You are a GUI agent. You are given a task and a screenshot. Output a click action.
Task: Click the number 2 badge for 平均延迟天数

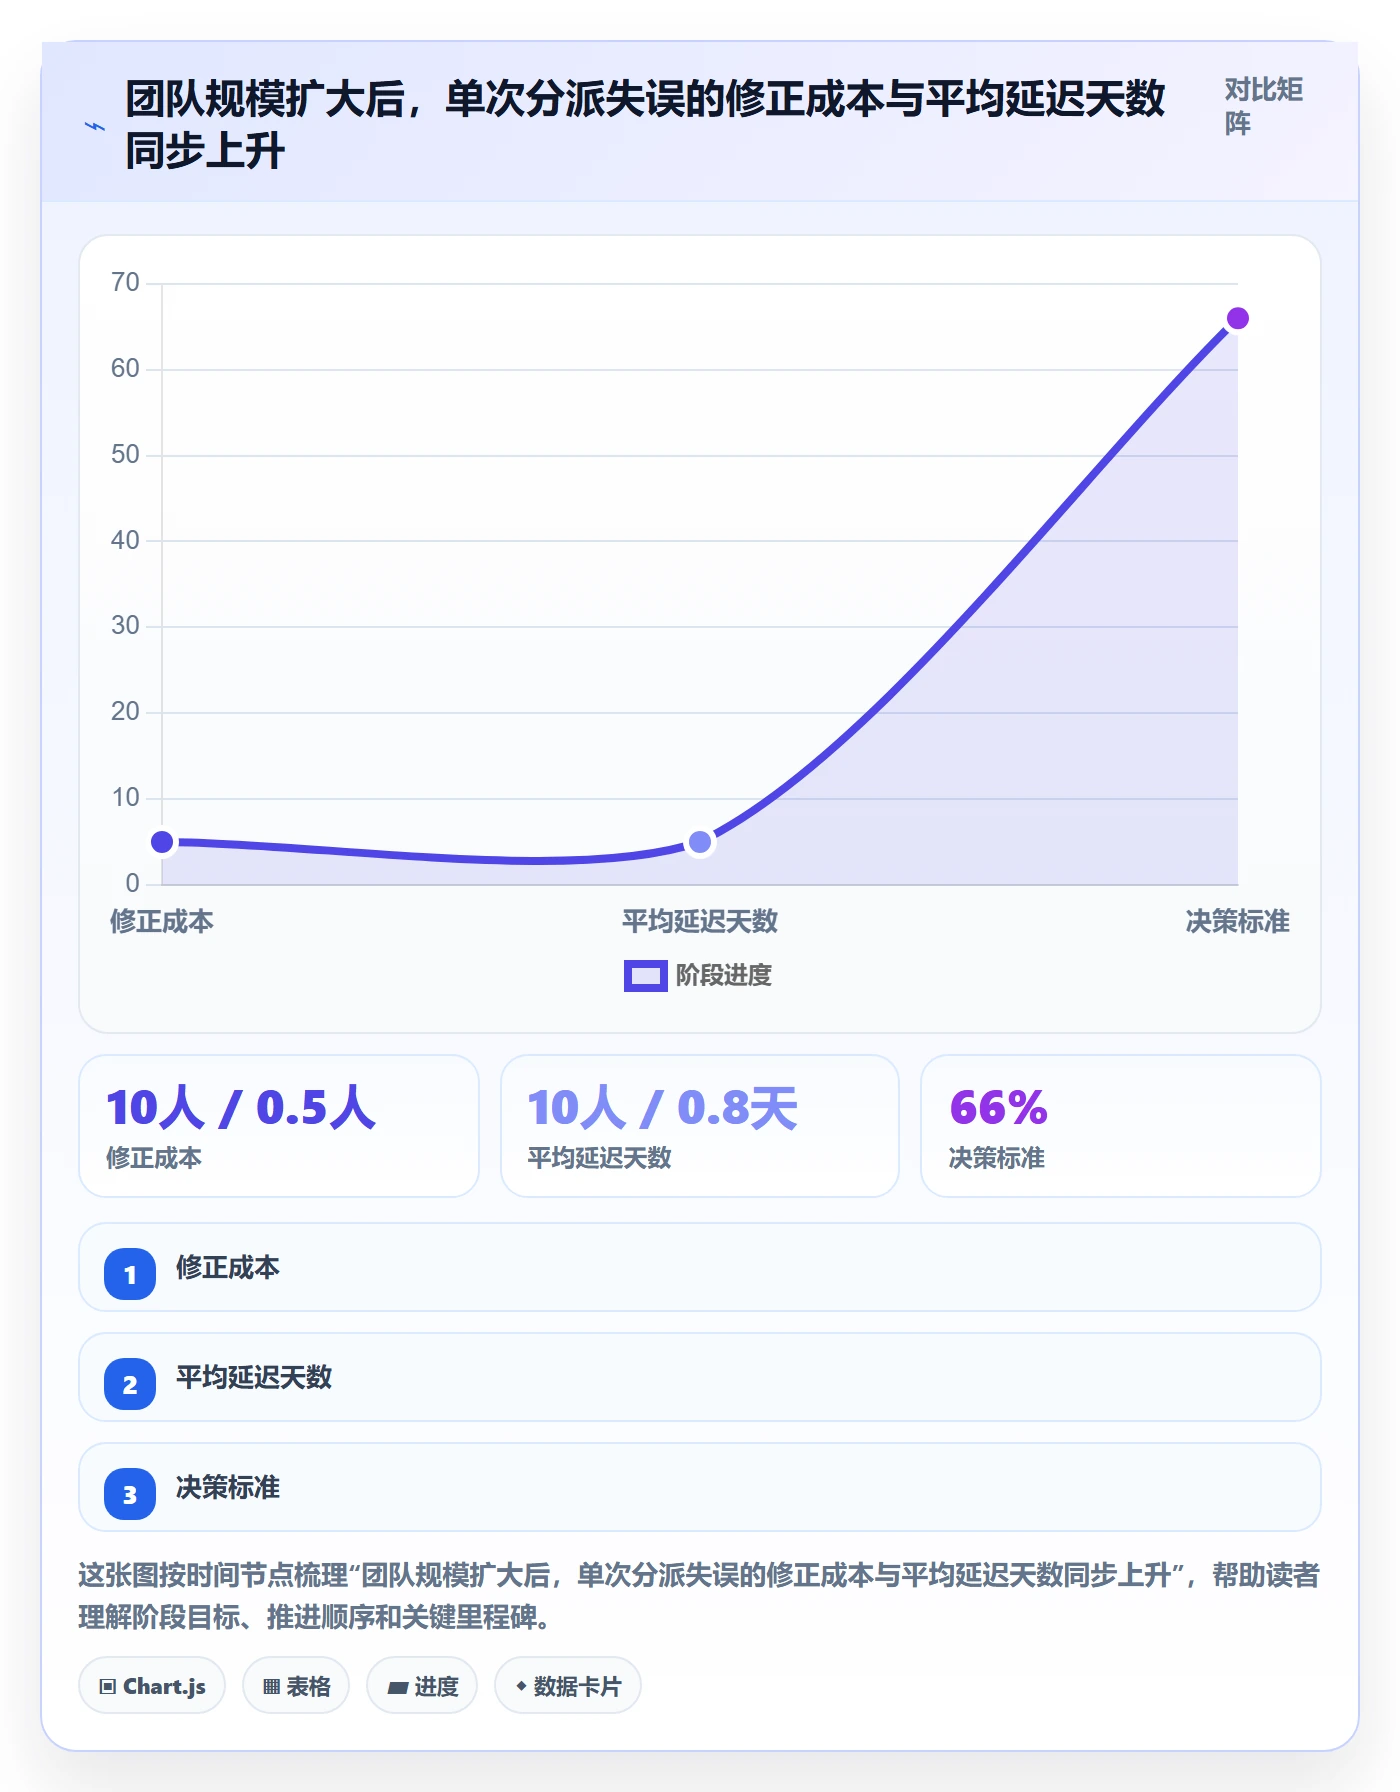(130, 1384)
